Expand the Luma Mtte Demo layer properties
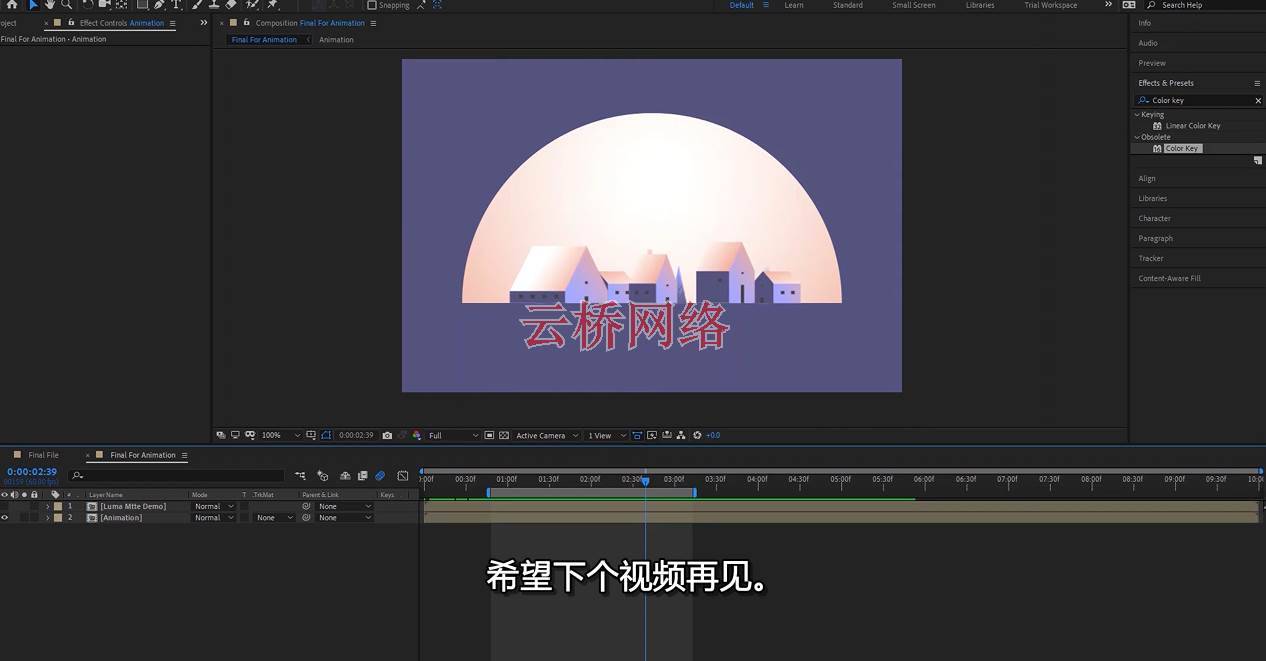Image resolution: width=1266 pixels, height=661 pixels. click(47, 506)
